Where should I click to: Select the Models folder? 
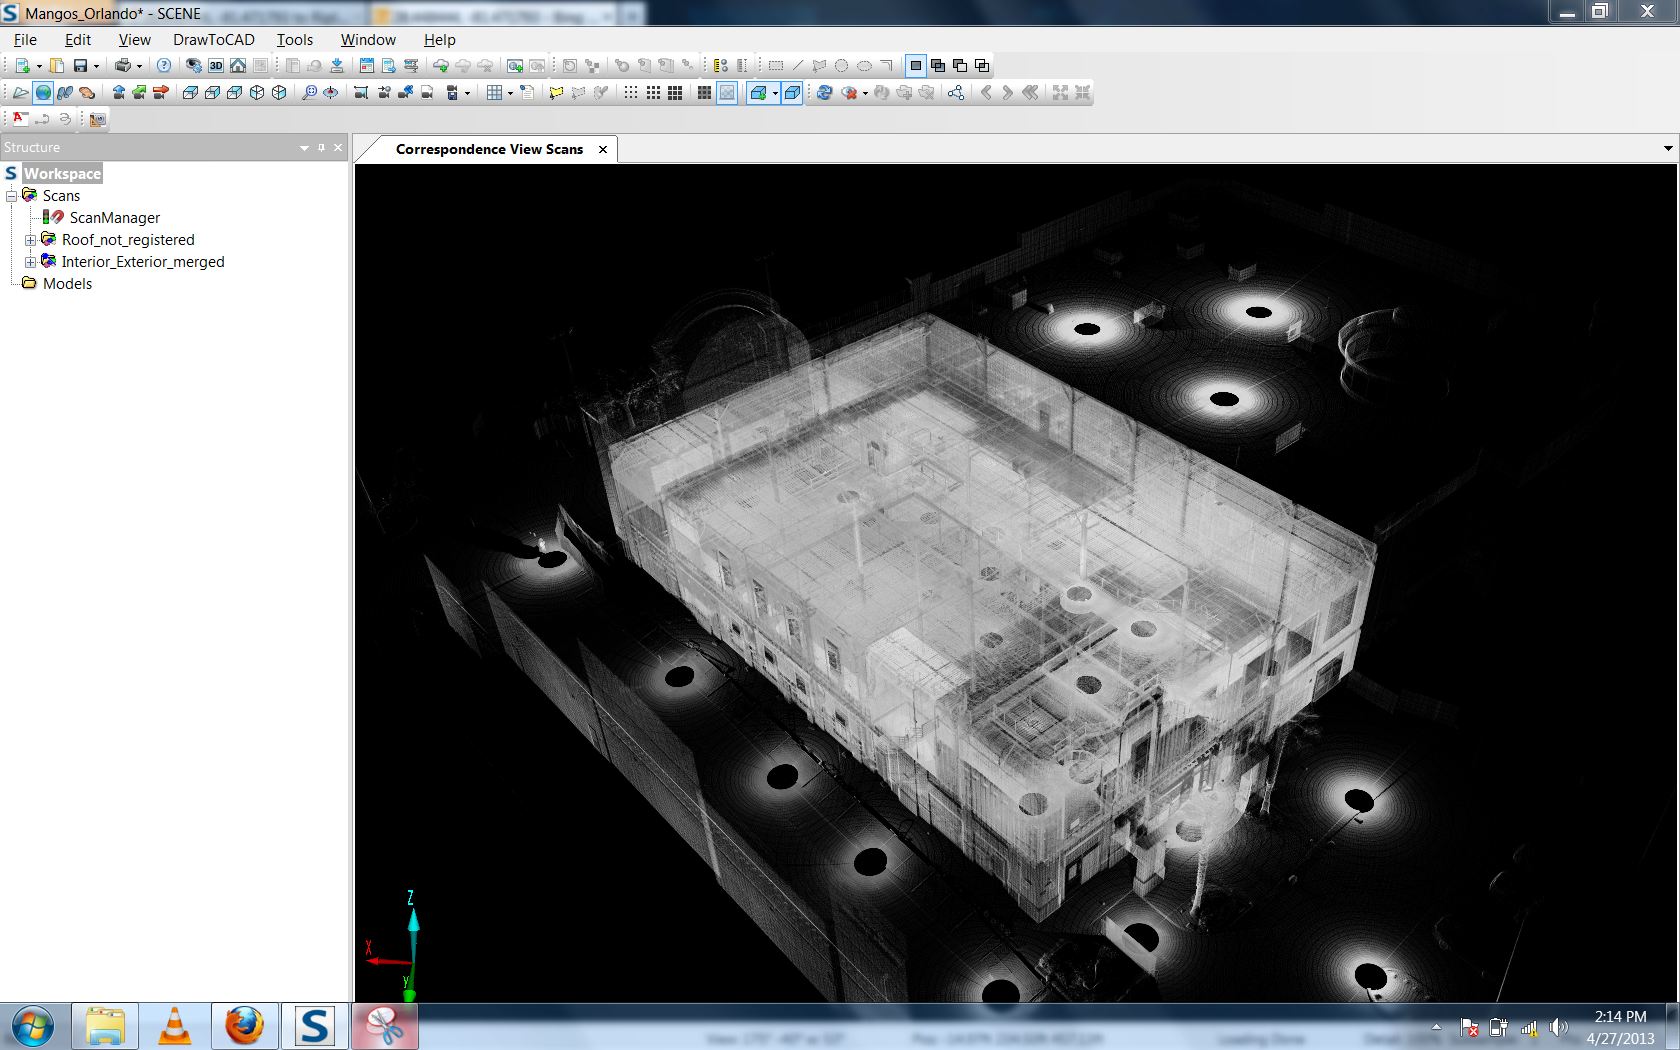click(x=67, y=284)
